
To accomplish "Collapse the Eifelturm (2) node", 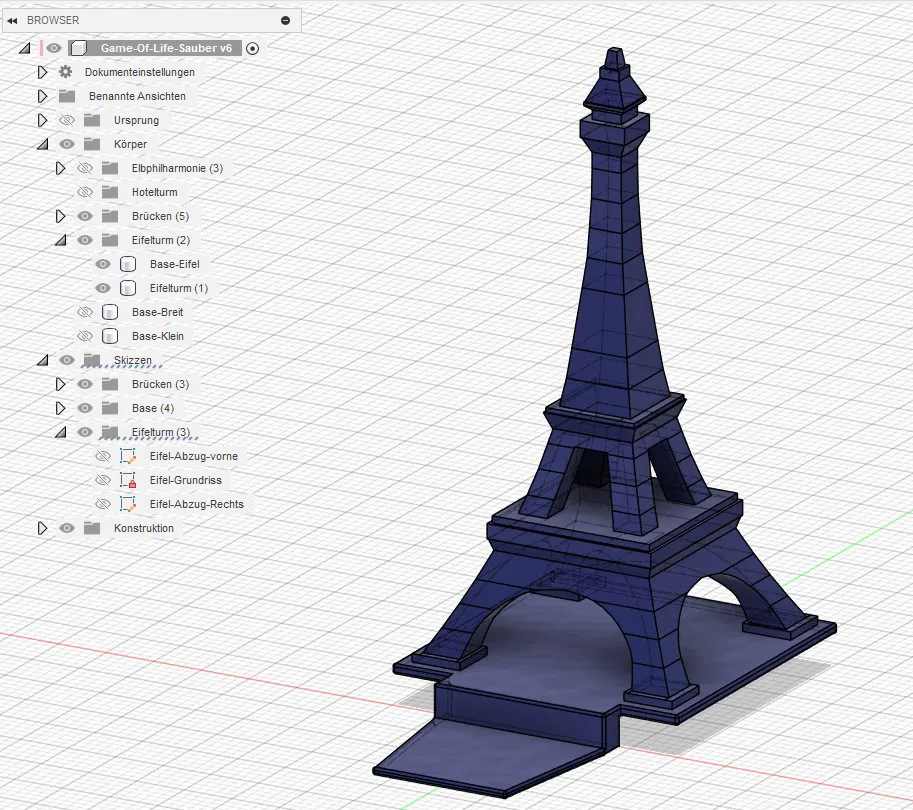I will point(61,240).
